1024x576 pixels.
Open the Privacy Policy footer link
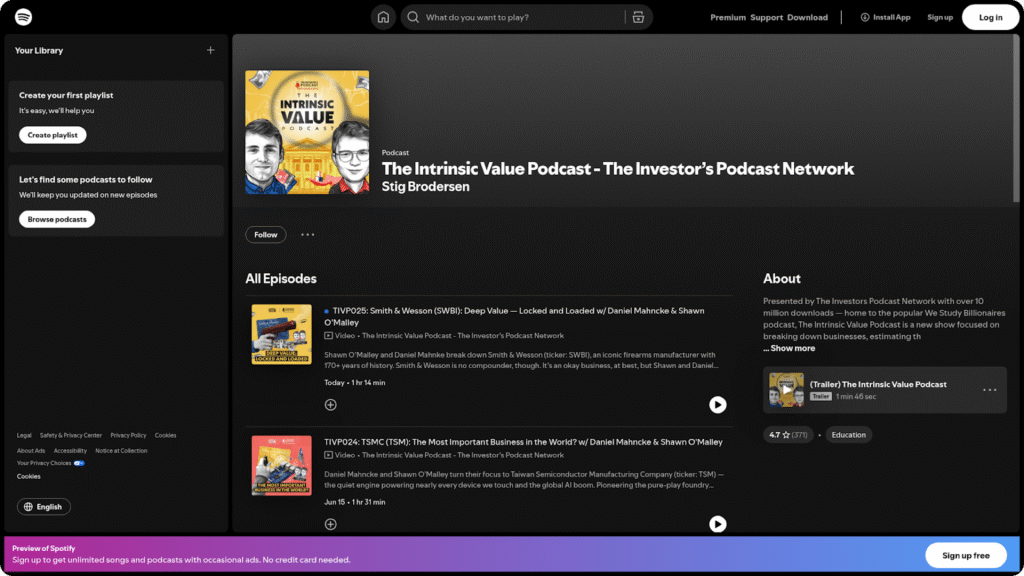(128, 436)
